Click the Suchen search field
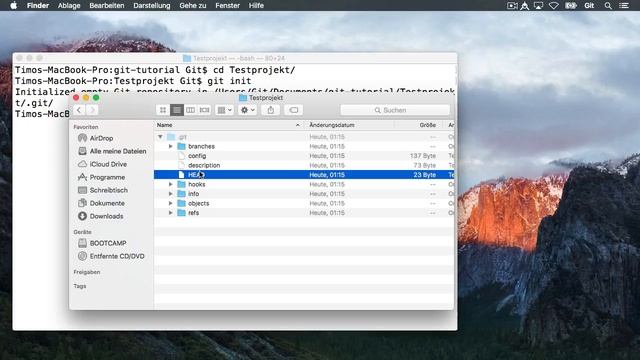This screenshot has height=360, width=640. [395, 110]
